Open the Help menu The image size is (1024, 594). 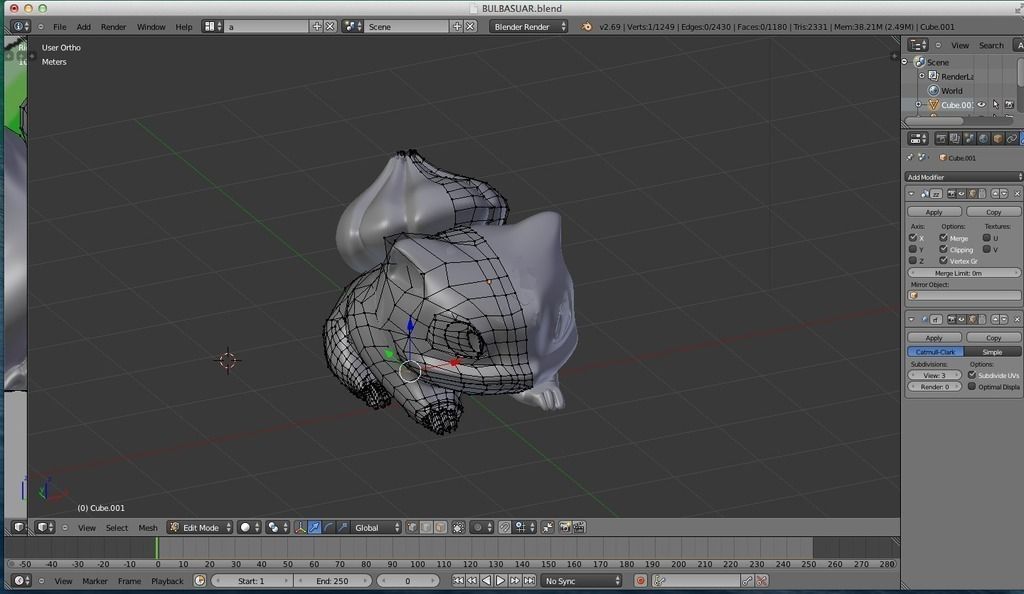coord(184,27)
